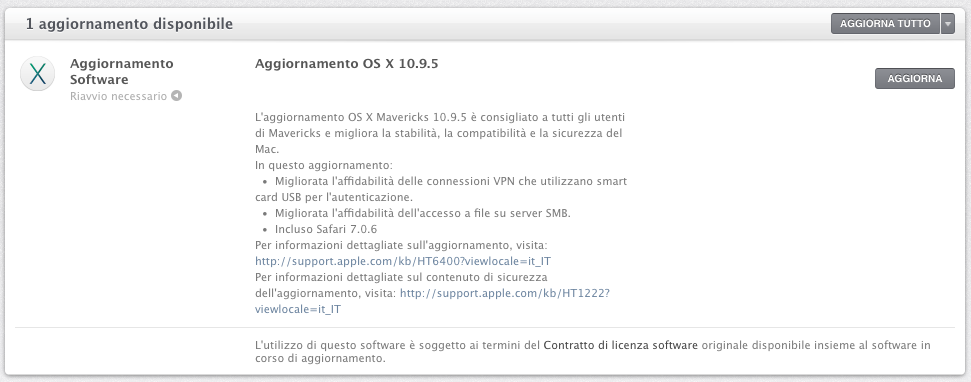Open the HT6400 support link

pos(403,261)
